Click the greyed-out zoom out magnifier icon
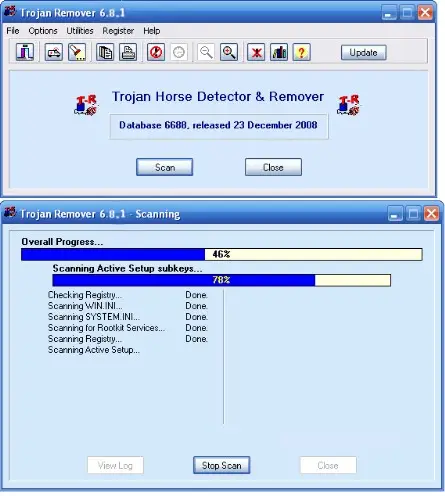The width and height of the screenshot is (445, 496). coord(206,52)
